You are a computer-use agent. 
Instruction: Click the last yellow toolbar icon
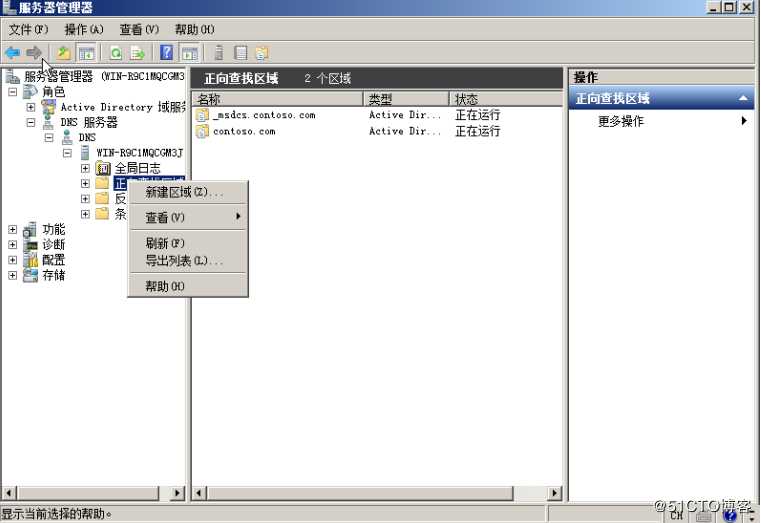pyautogui.click(x=262, y=52)
